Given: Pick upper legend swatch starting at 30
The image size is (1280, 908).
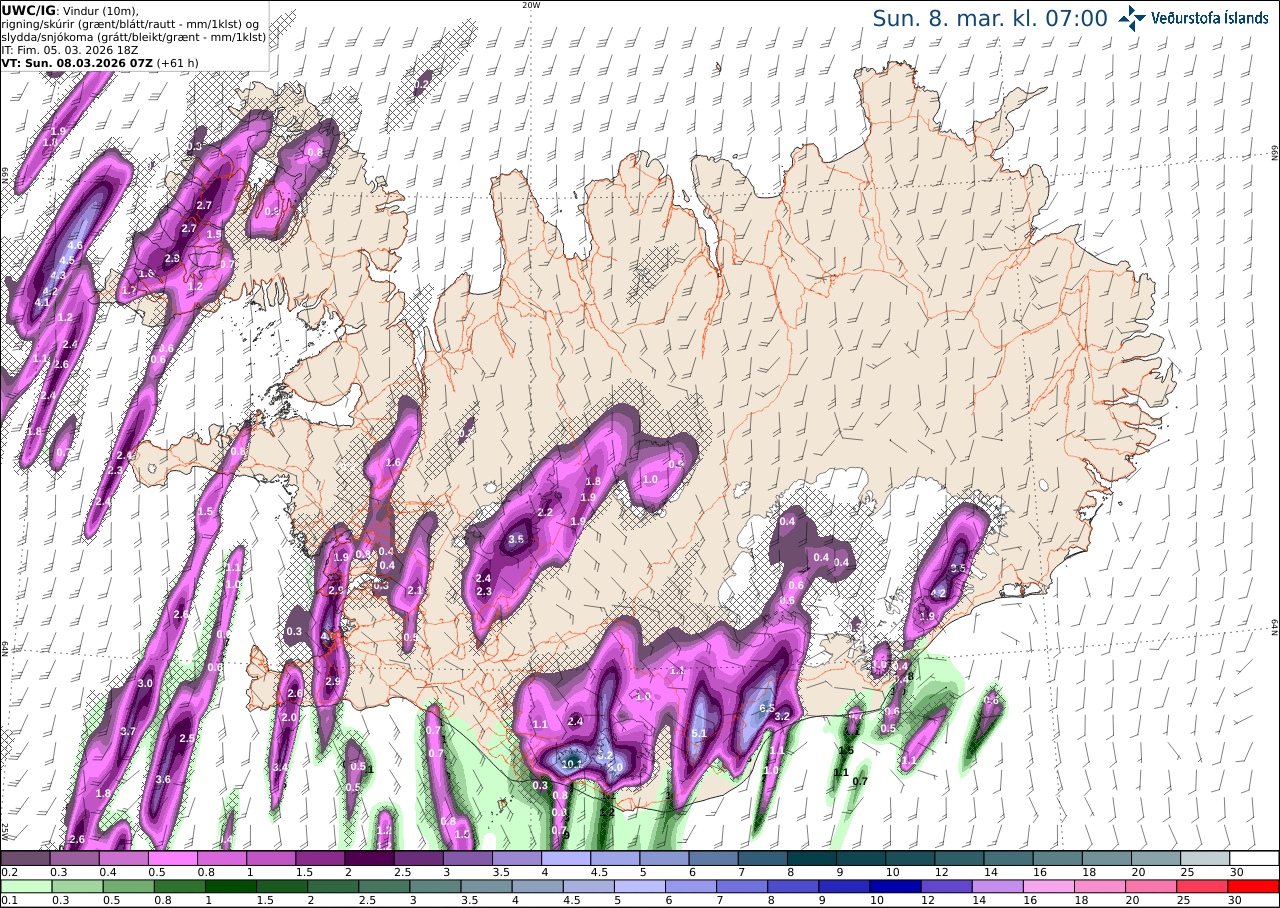Looking at the screenshot, I should pyautogui.click(x=1254, y=858).
